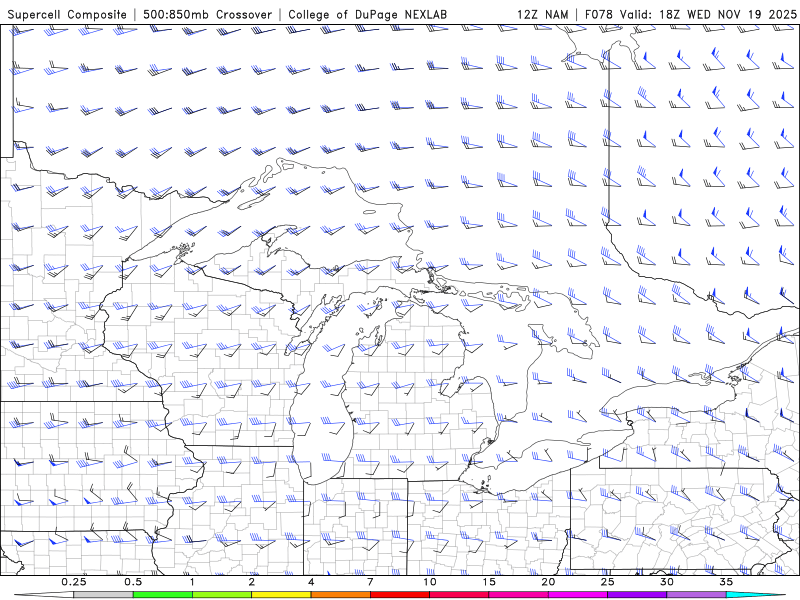800x600 pixels.
Task: Click the '500:850mb Crossover' header text
Action: point(208,14)
